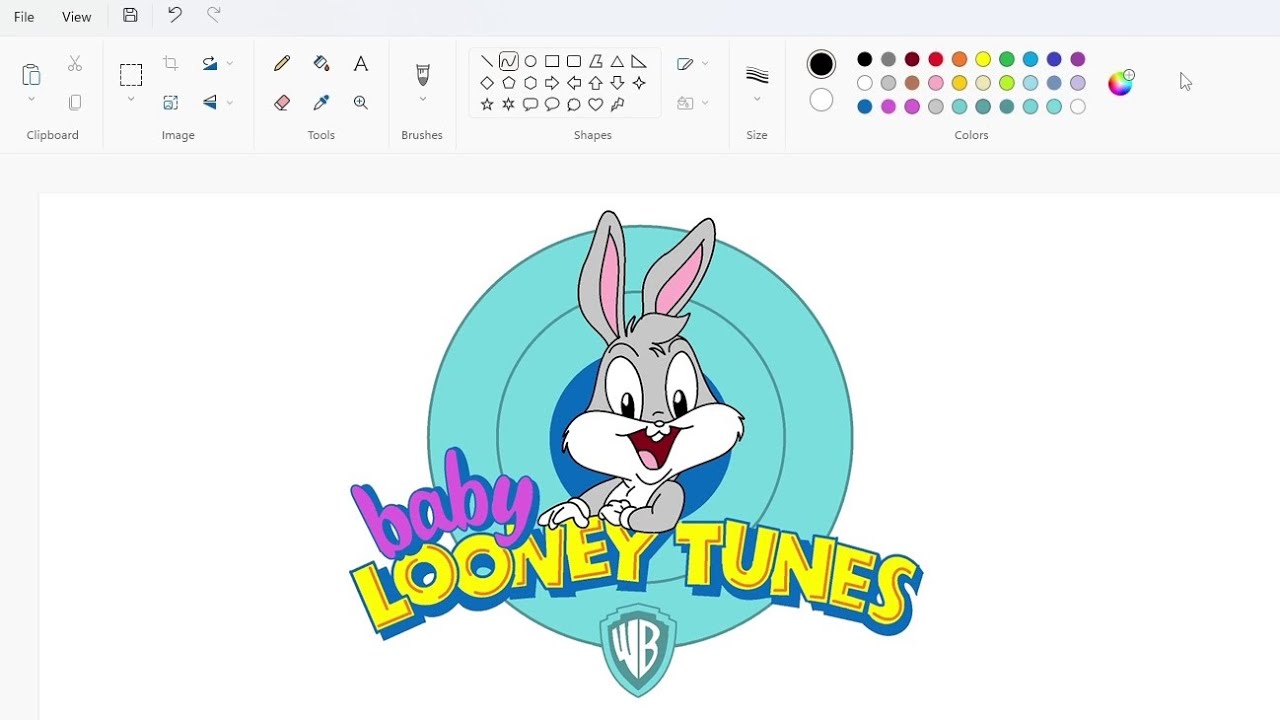
Task: Pick the Diamond shape
Action: click(487, 83)
